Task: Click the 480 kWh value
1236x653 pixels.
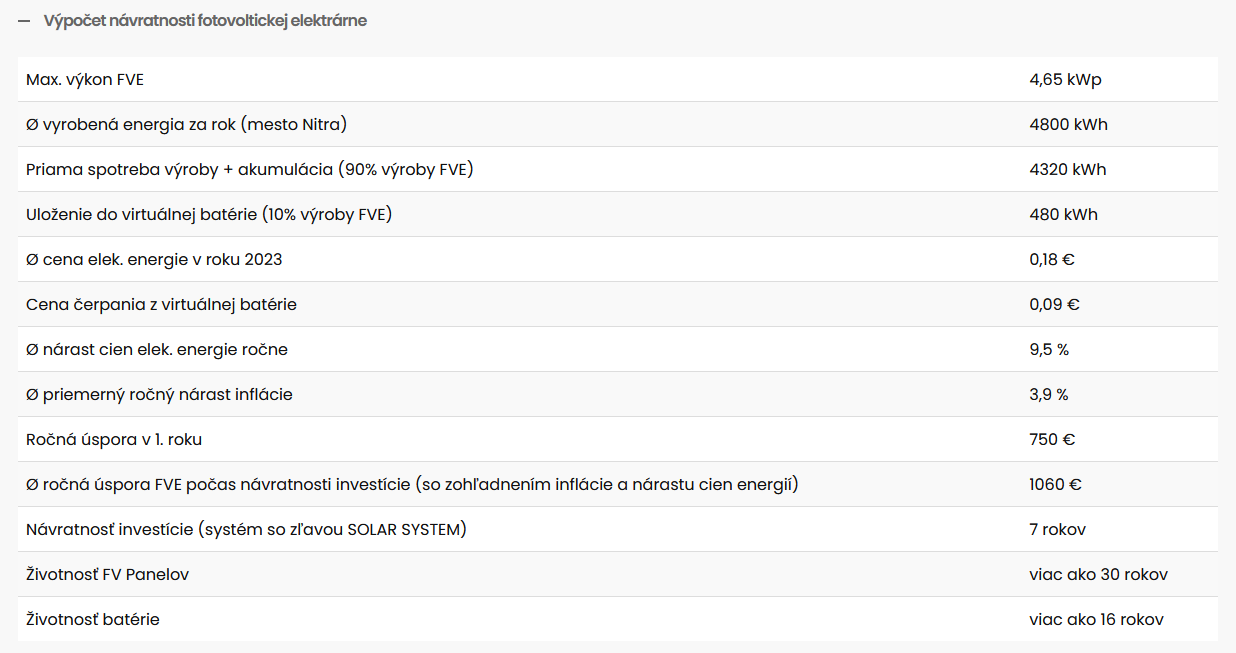Action: coord(1063,215)
